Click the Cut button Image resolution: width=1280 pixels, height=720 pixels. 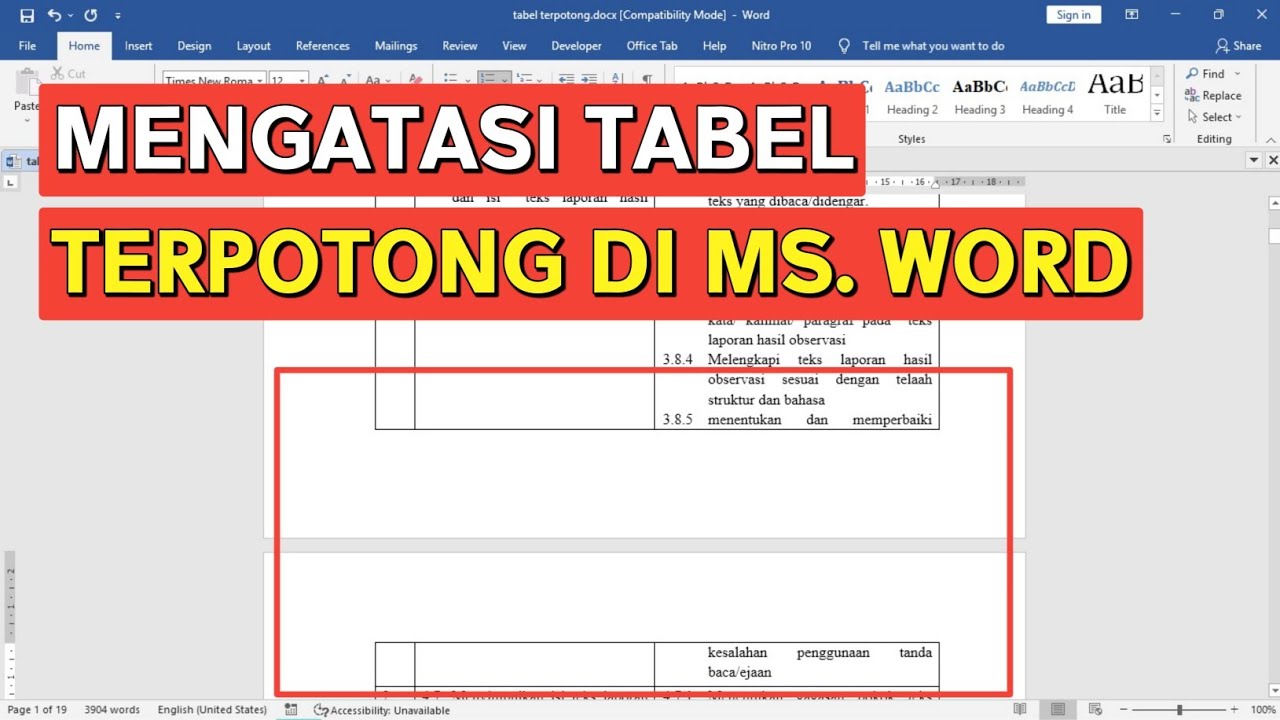[x=68, y=74]
